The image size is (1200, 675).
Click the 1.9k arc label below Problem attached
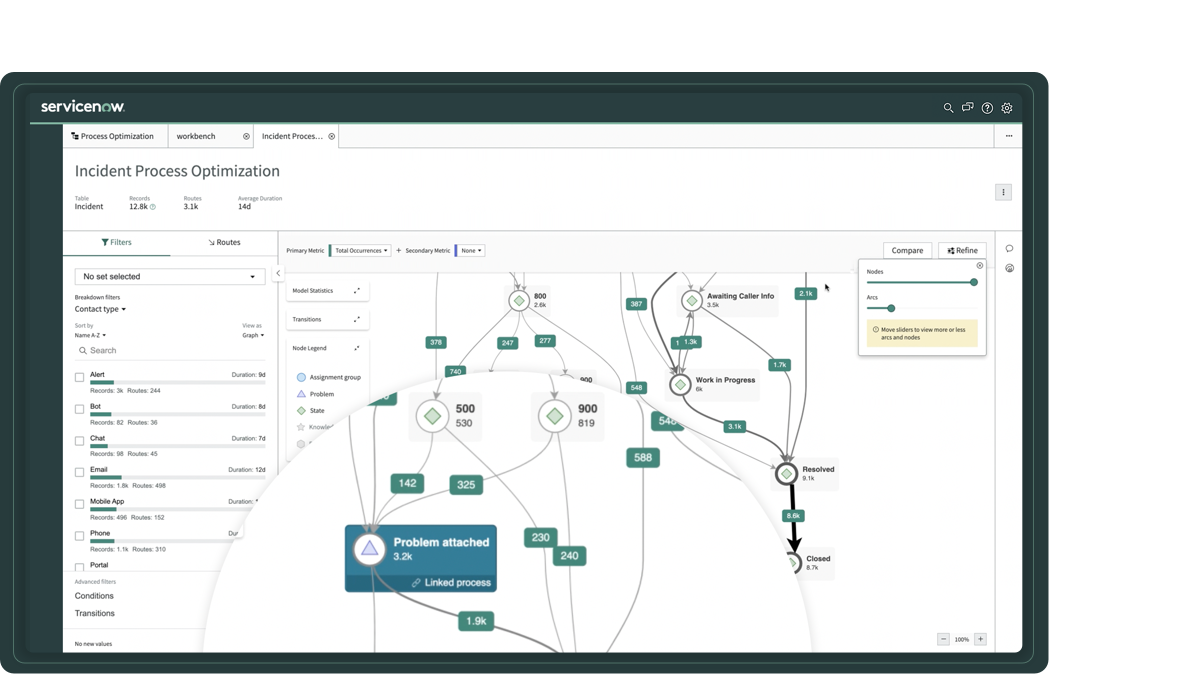click(477, 621)
